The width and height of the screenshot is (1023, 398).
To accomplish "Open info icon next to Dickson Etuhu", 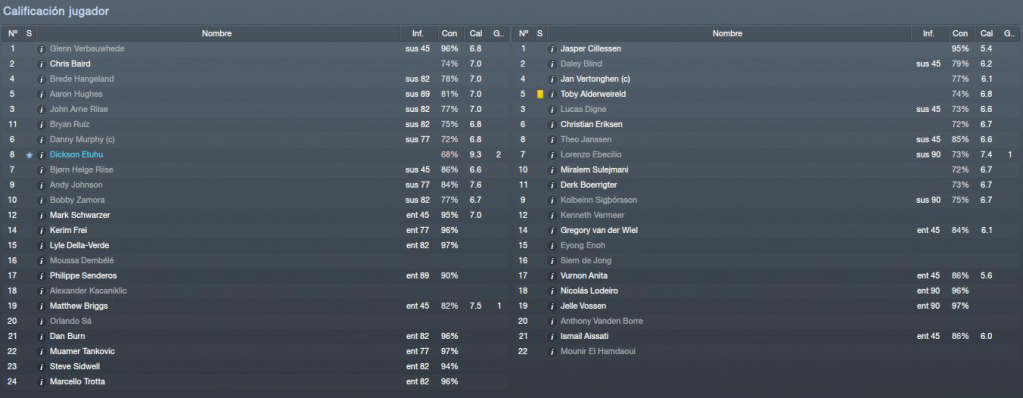I will (42, 155).
